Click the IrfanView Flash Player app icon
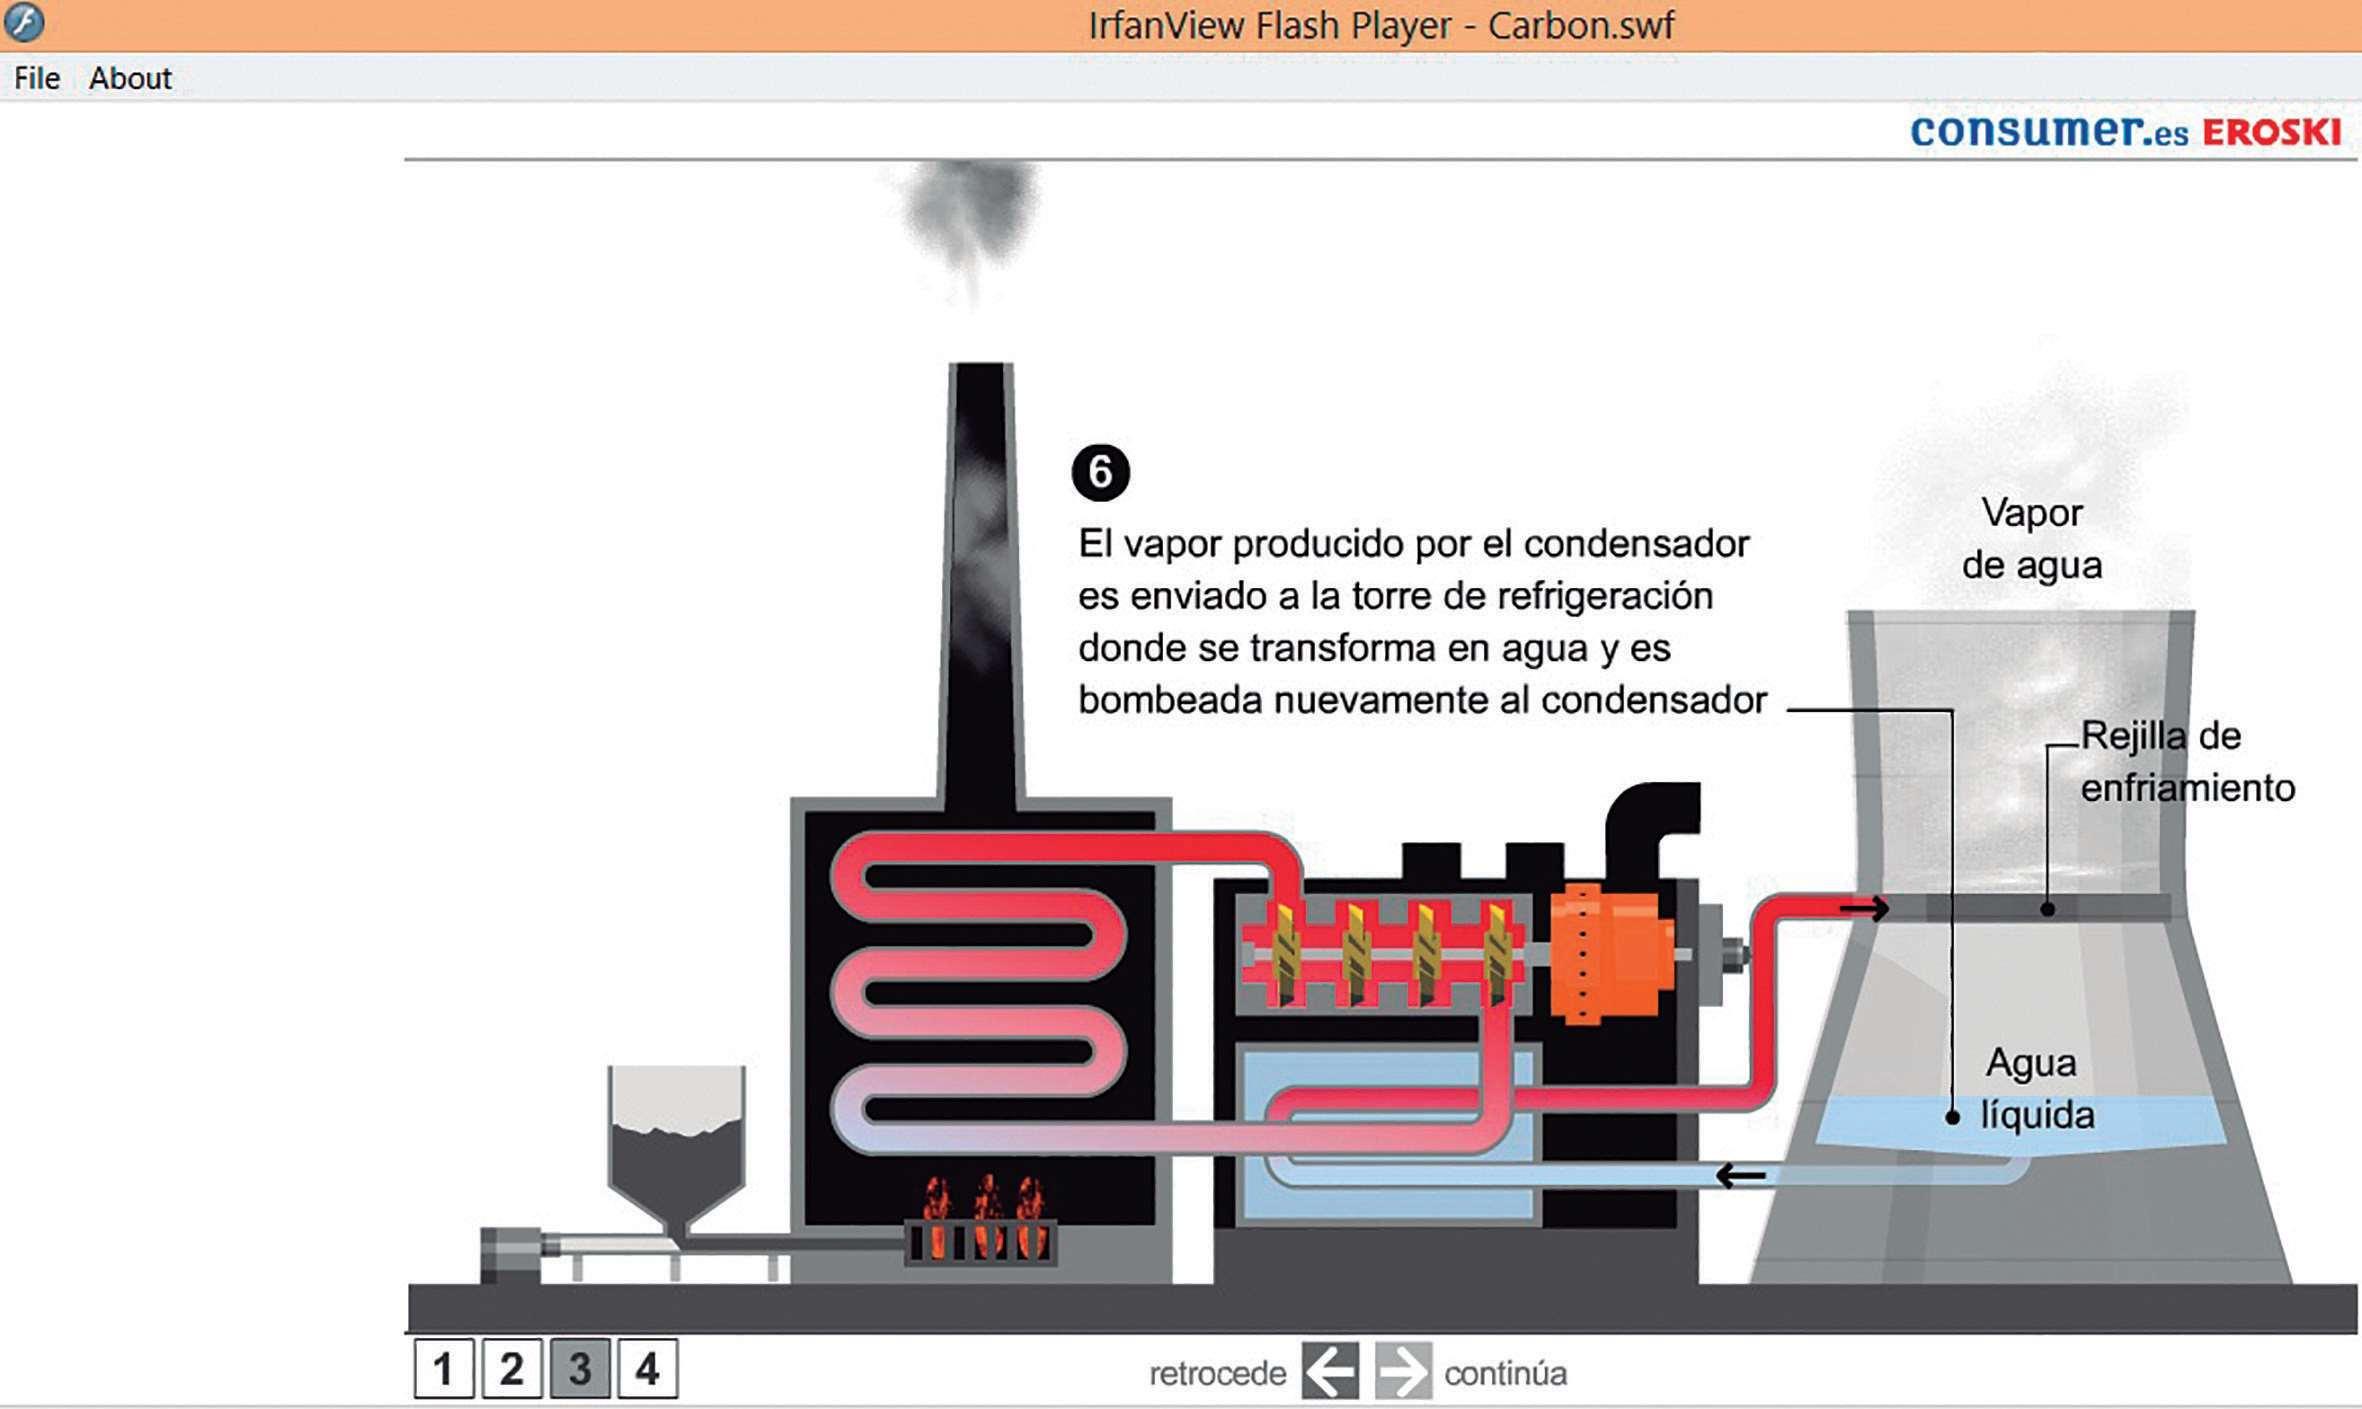 point(24,23)
